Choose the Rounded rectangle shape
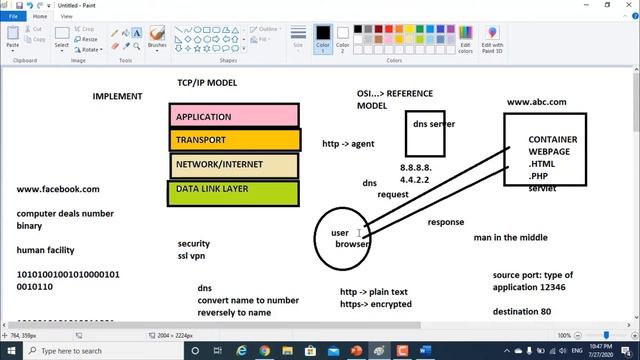Image resolution: width=640 pixels, height=360 pixels. tap(216, 30)
